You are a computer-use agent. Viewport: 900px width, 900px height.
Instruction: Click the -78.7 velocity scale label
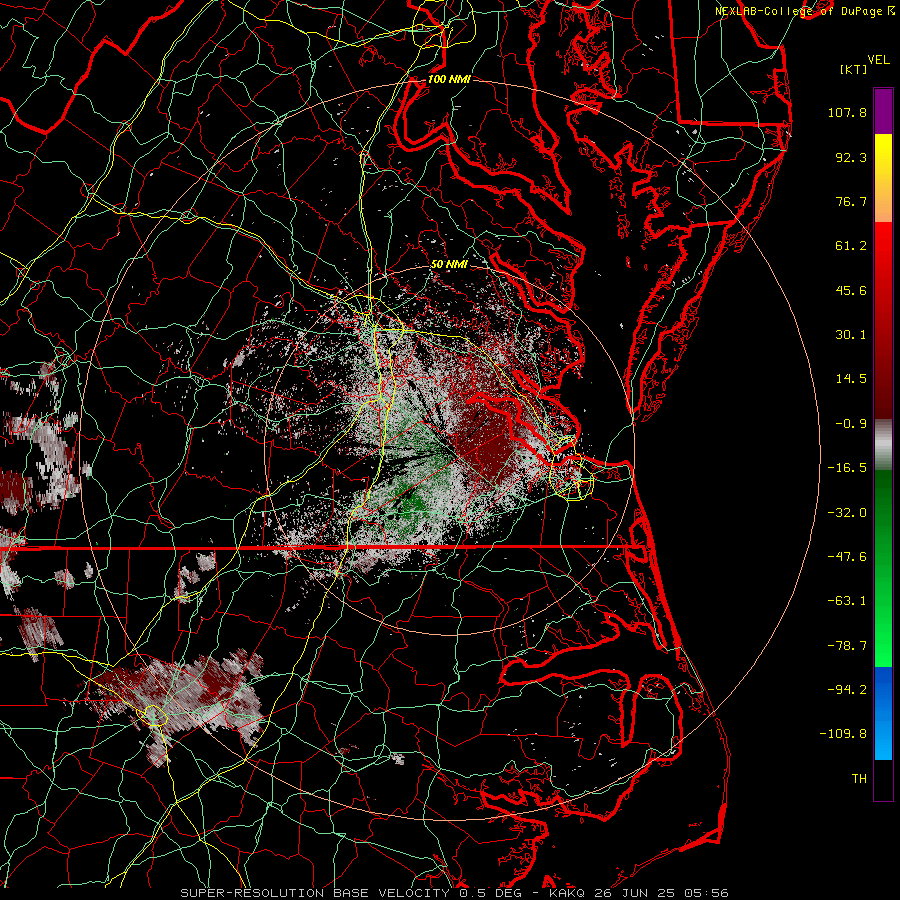point(847,646)
